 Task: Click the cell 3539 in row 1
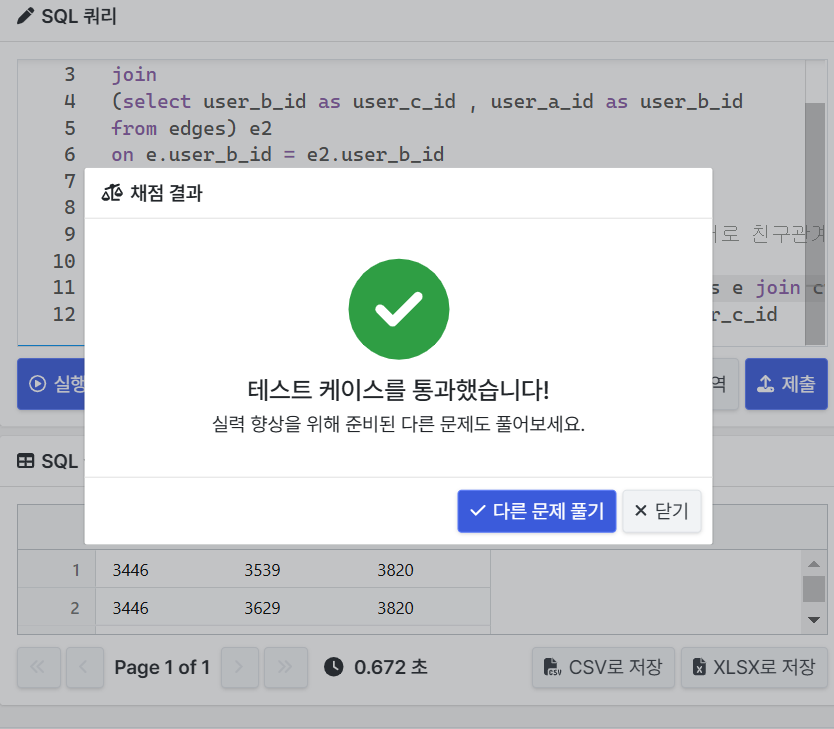tap(262, 570)
